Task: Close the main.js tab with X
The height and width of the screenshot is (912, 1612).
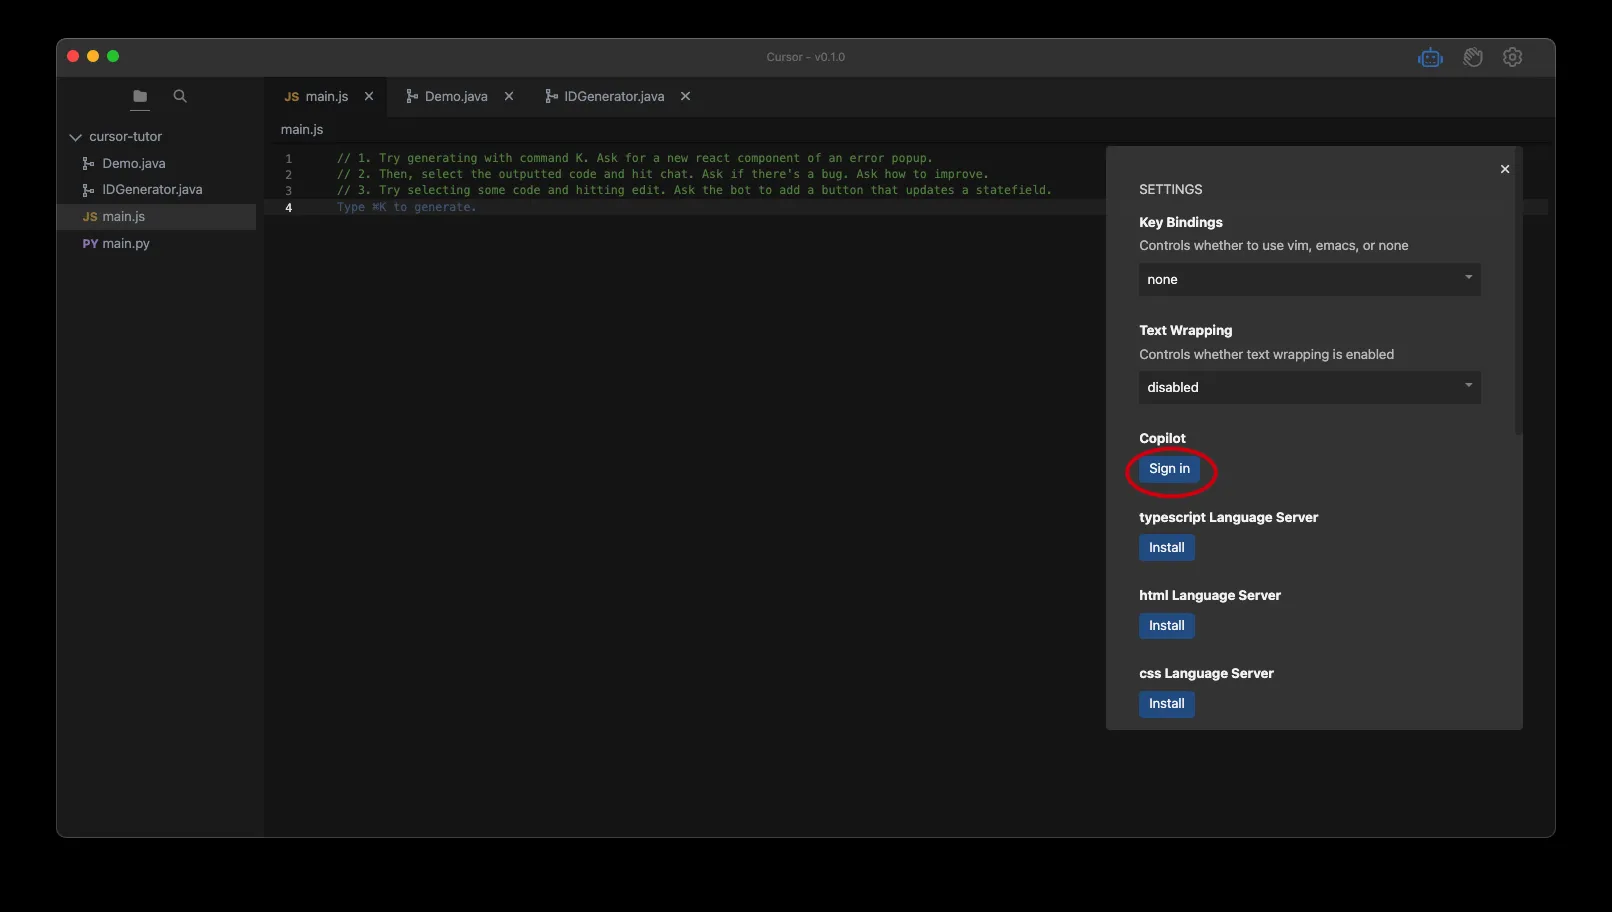Action: (369, 97)
